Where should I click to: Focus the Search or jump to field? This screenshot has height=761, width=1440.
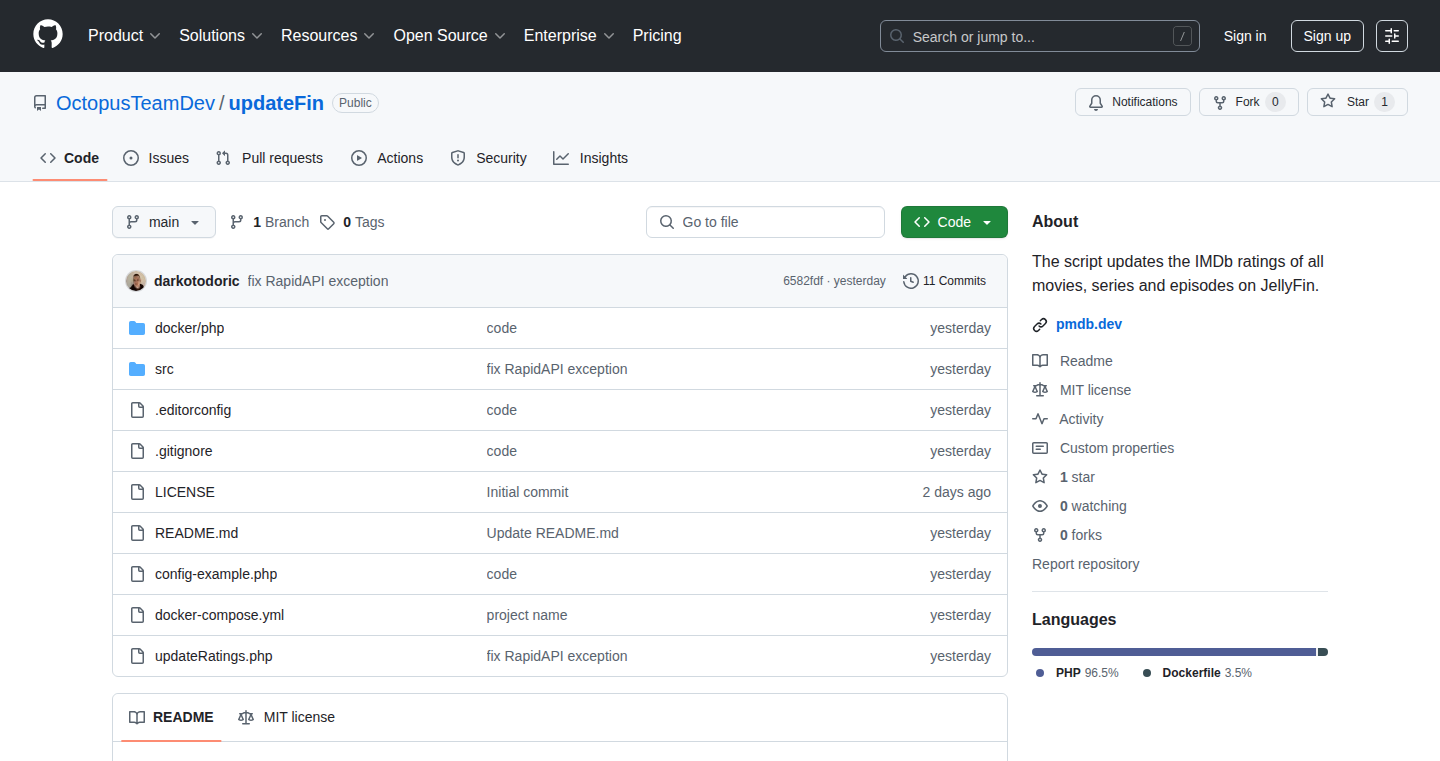(x=1040, y=36)
